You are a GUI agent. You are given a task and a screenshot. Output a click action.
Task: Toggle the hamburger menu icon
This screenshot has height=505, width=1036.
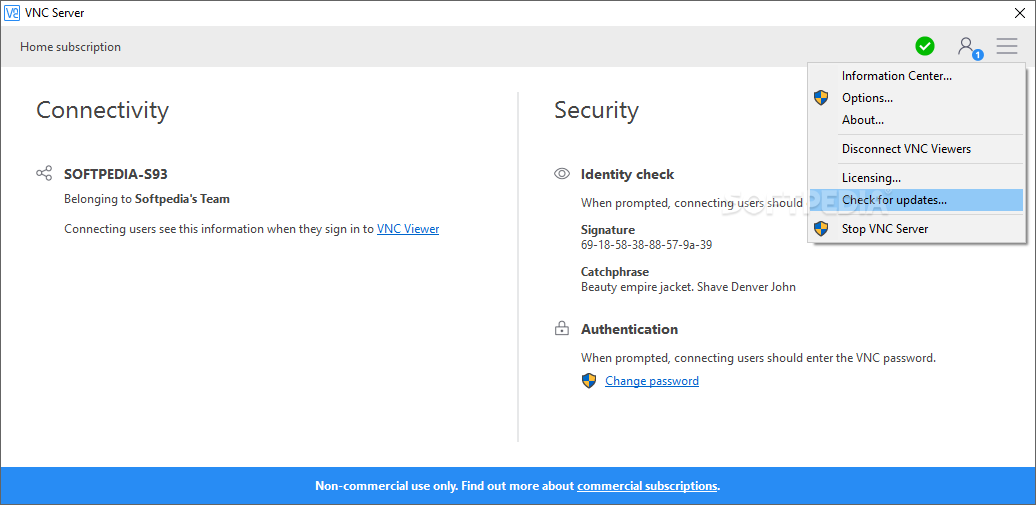coord(1007,46)
